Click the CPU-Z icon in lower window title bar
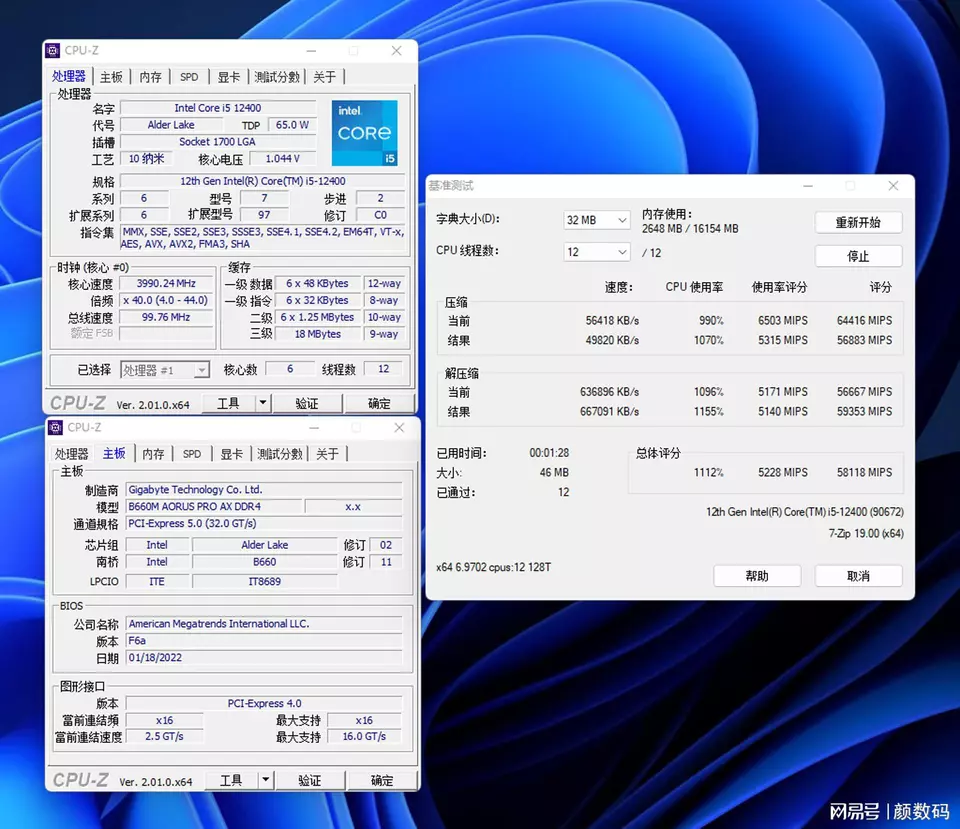 click(54, 428)
